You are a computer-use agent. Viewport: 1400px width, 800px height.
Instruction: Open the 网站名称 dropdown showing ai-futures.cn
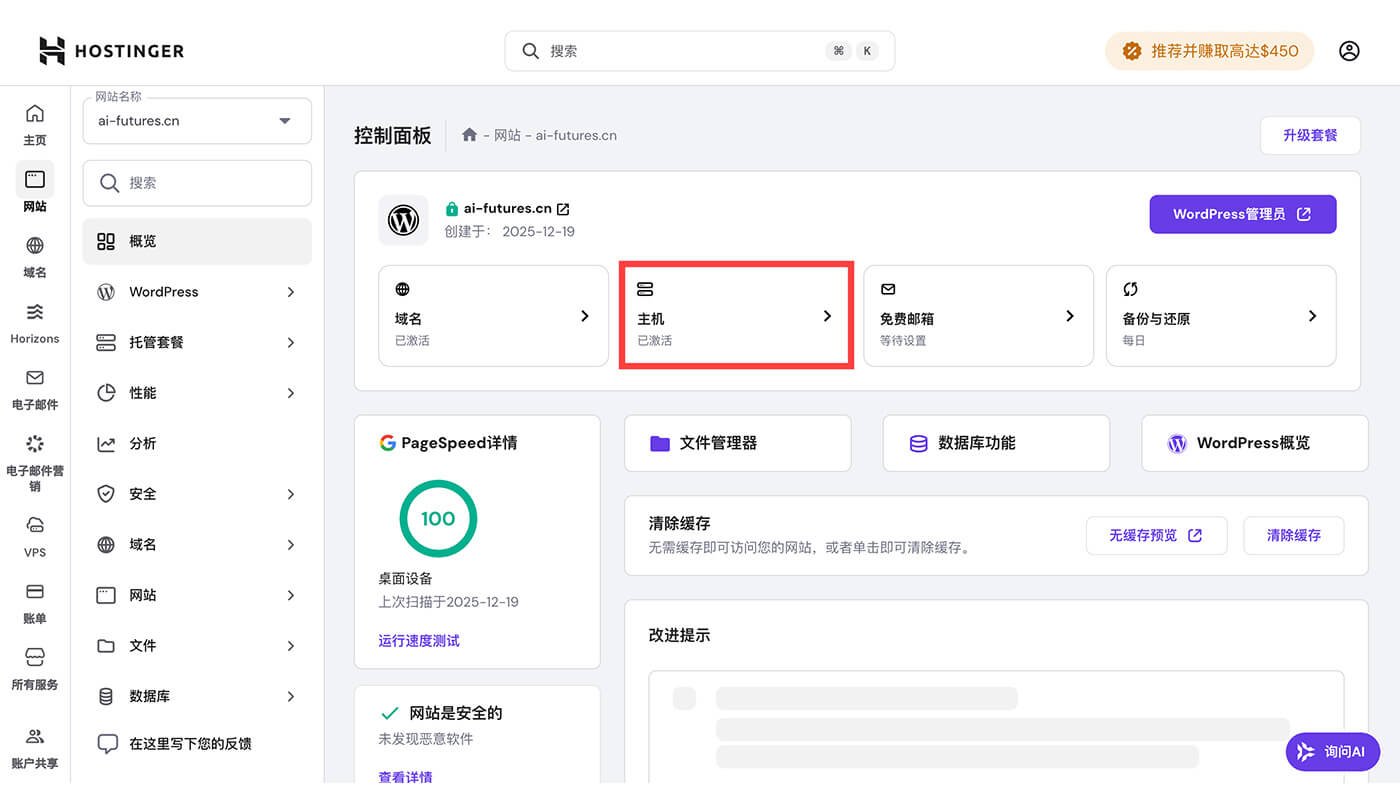click(196, 120)
